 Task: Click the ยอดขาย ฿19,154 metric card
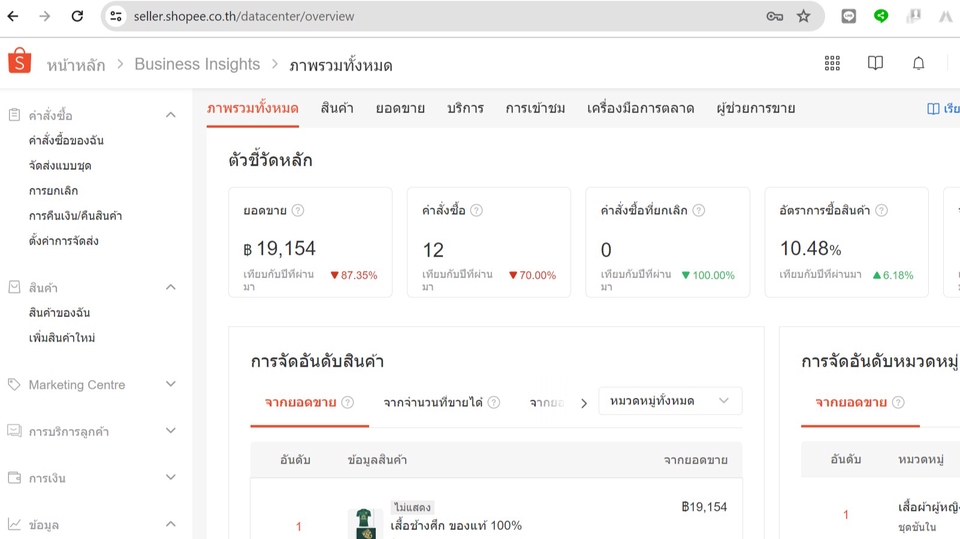pyautogui.click(x=310, y=243)
